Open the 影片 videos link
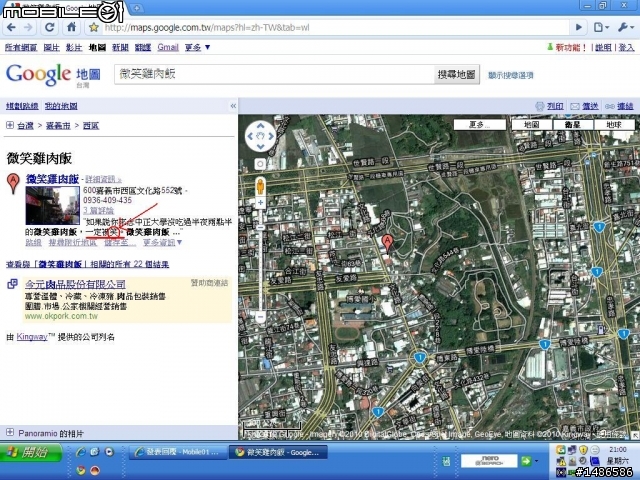Image resolution: width=640 pixels, height=480 pixels. (74, 47)
